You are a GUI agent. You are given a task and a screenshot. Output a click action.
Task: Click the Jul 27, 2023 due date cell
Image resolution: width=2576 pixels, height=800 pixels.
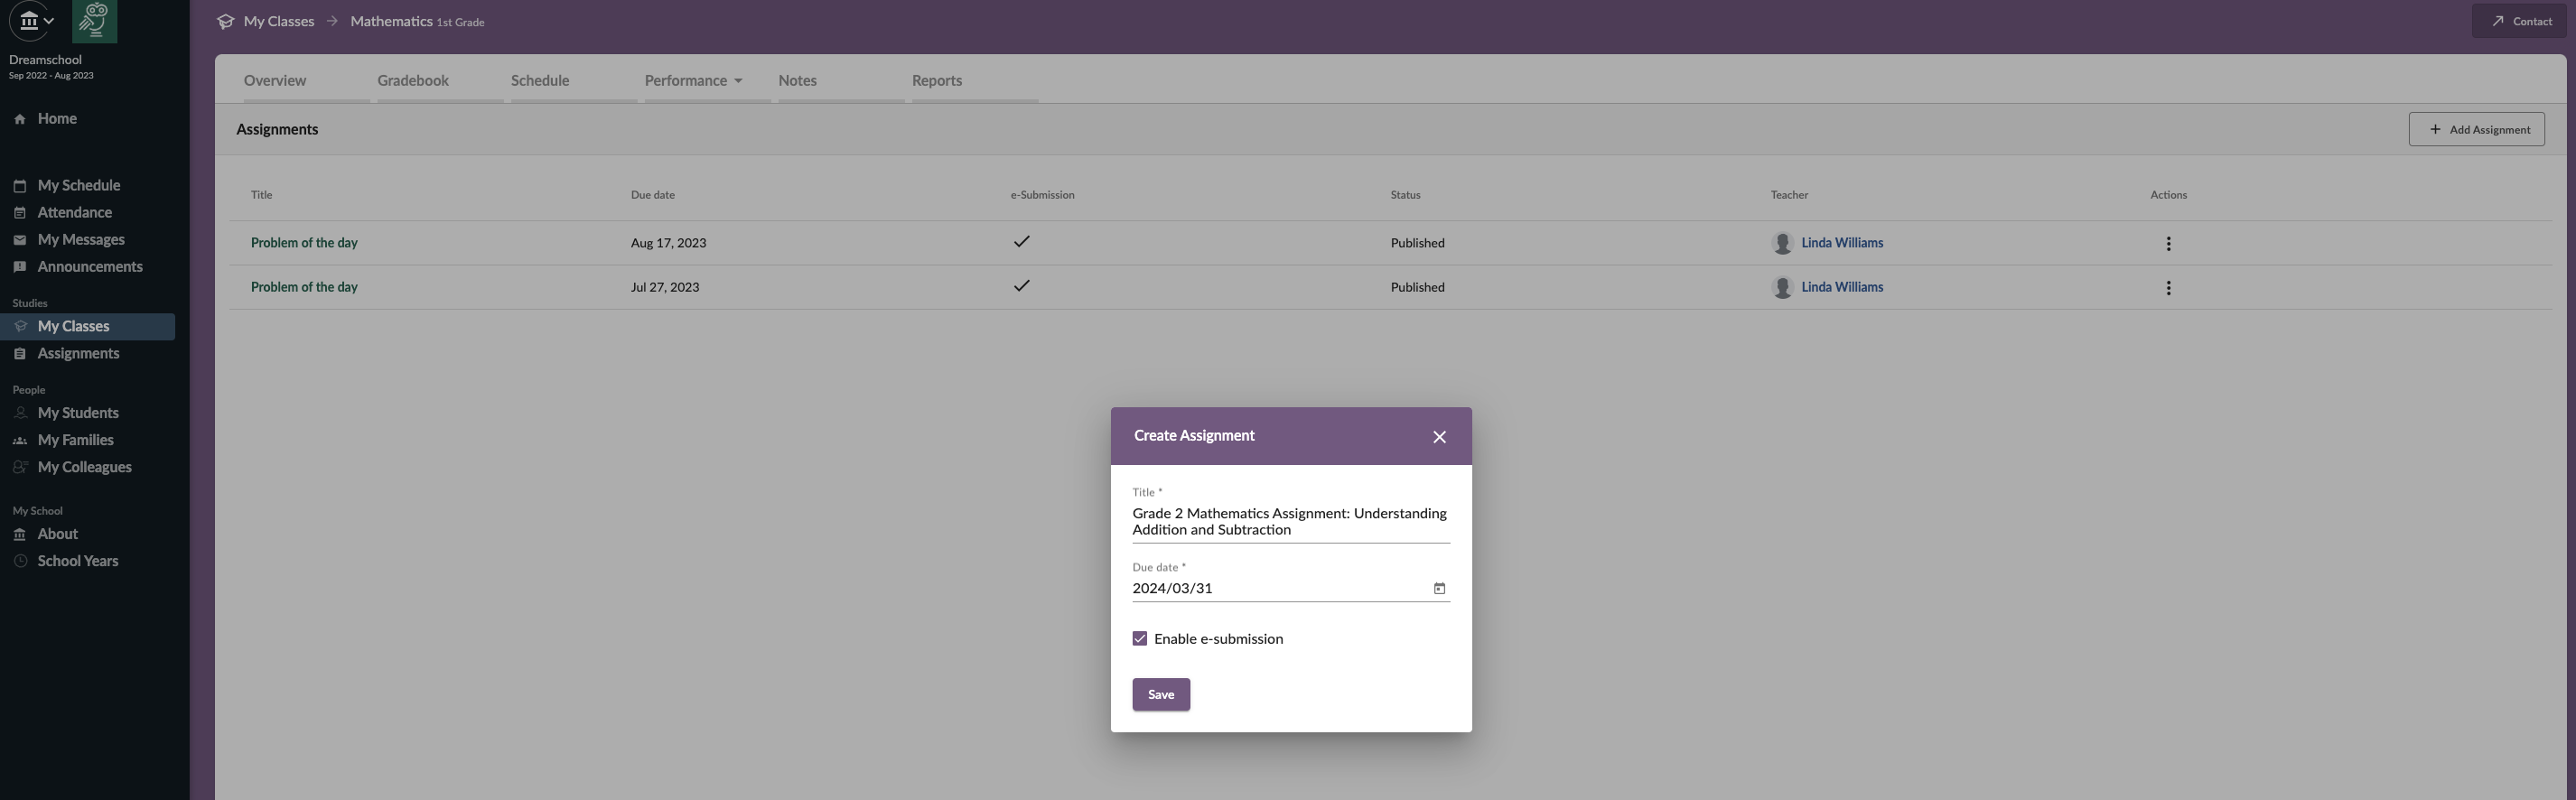(665, 287)
